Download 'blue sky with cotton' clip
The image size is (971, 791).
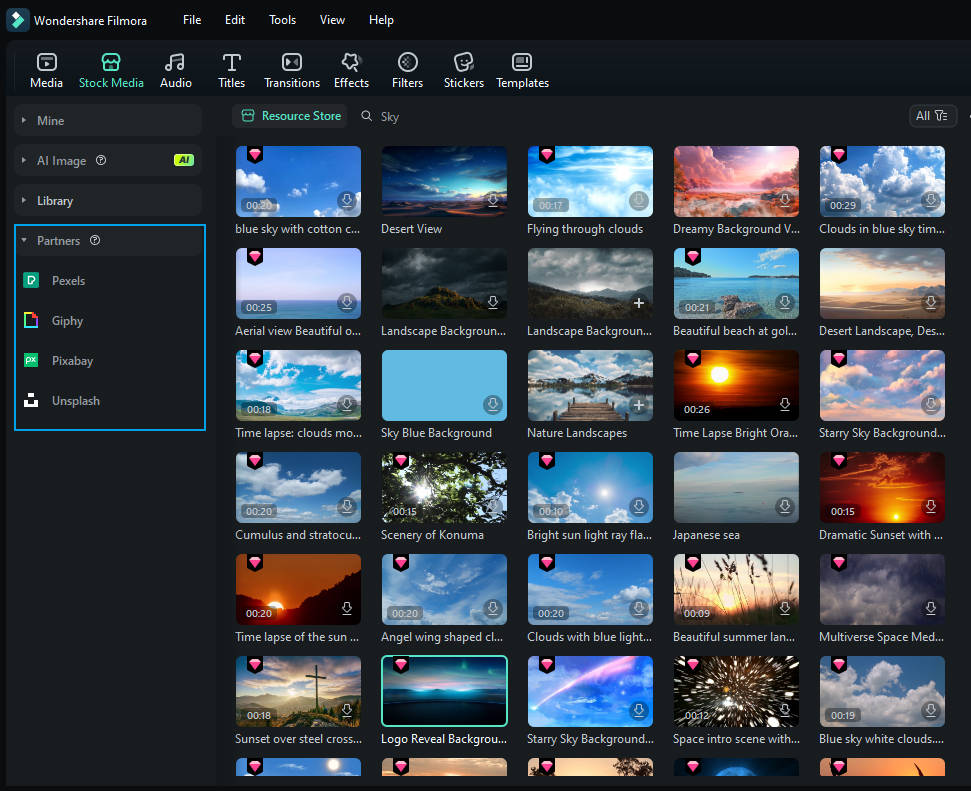[x=347, y=200]
